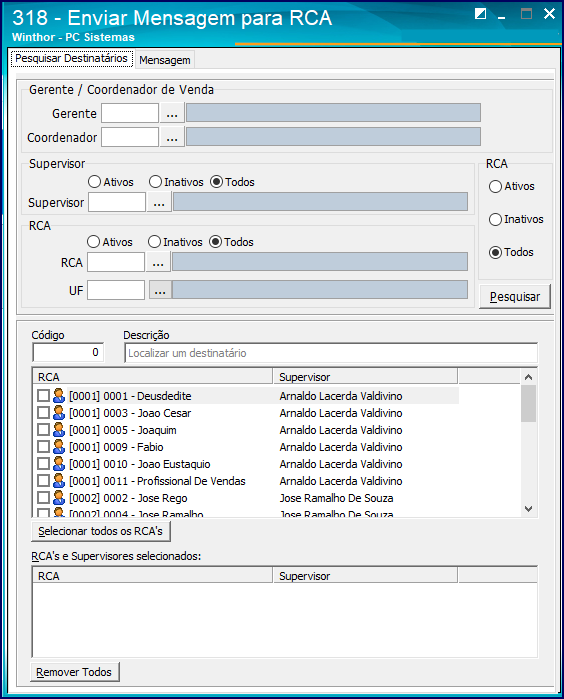Check the box for 0003 - Joao Cesar
The image size is (564, 699).
[x=43, y=413]
